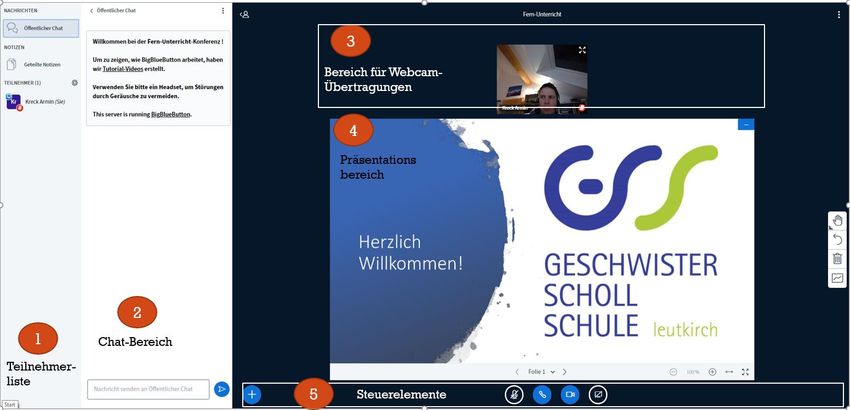Select the hand pan tool
The width and height of the screenshot is (850, 410).
pos(837,221)
